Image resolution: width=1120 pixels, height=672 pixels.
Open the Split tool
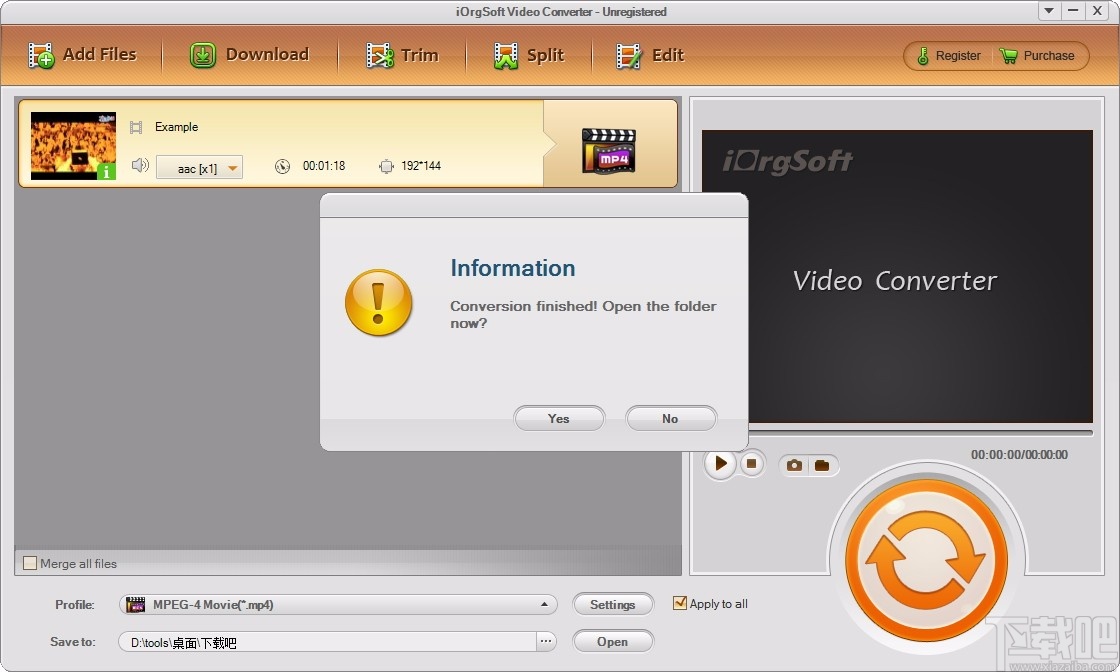tap(529, 55)
